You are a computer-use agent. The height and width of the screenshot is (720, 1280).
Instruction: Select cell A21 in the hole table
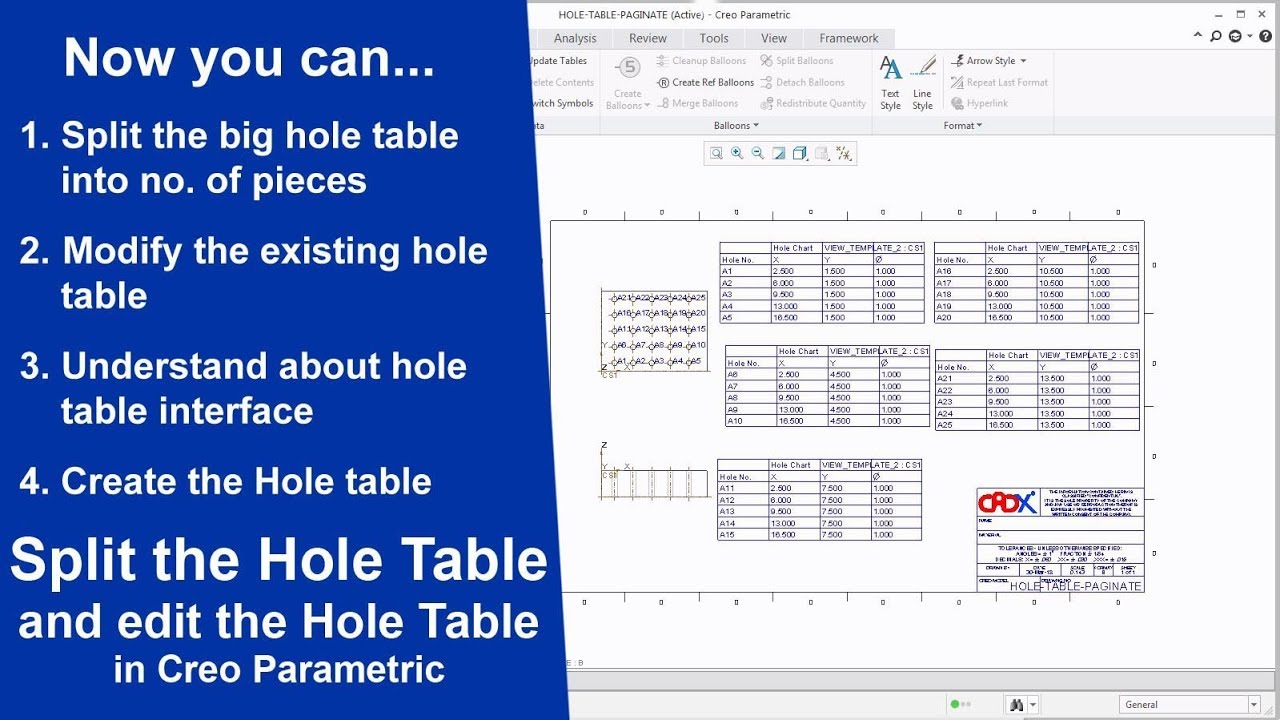click(960, 379)
